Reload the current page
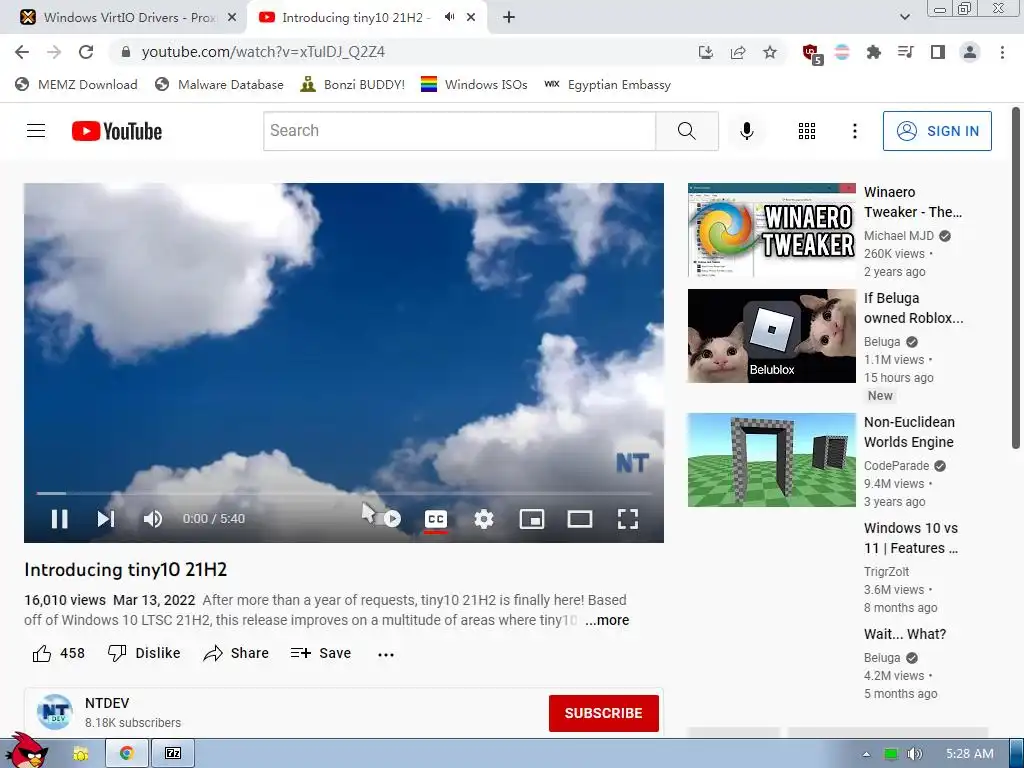The height and width of the screenshot is (768, 1024). (86, 52)
